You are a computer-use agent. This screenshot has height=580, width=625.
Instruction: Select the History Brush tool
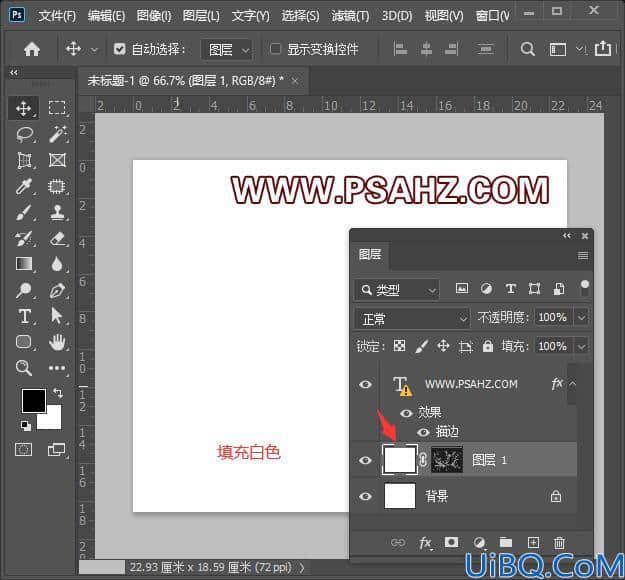(x=24, y=238)
